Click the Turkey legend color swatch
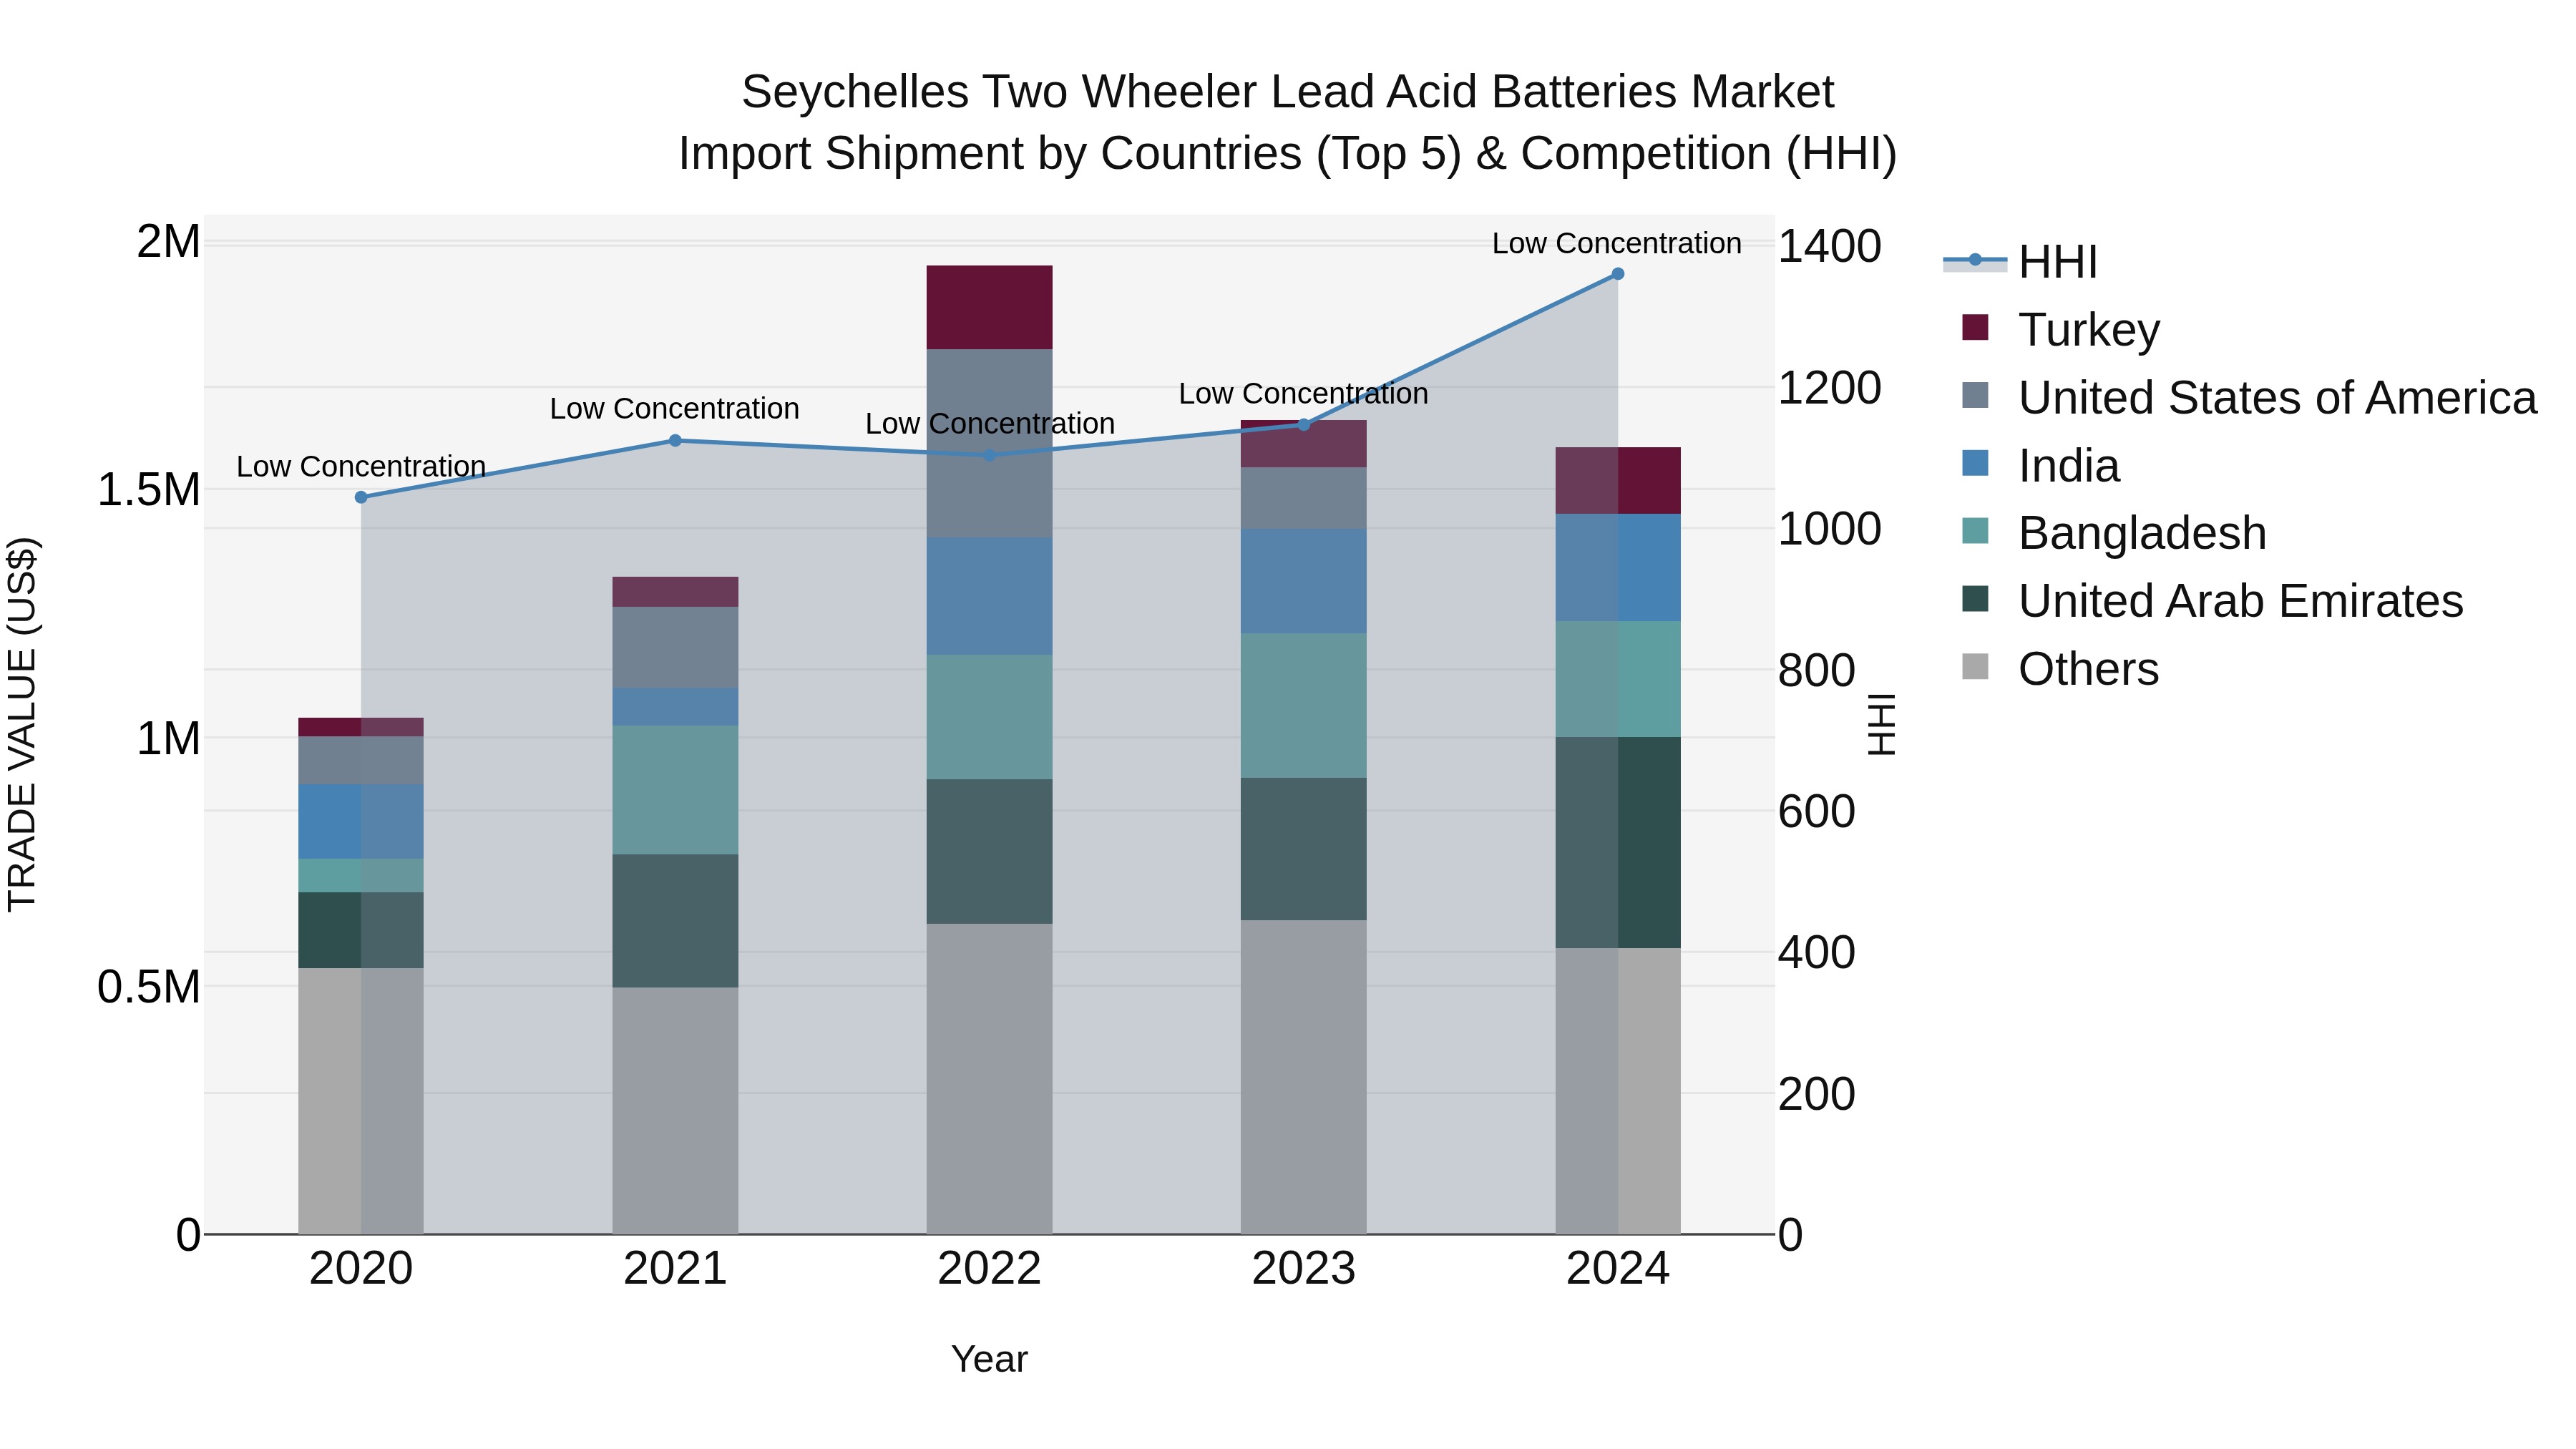The height and width of the screenshot is (1449, 2576). (1975, 327)
